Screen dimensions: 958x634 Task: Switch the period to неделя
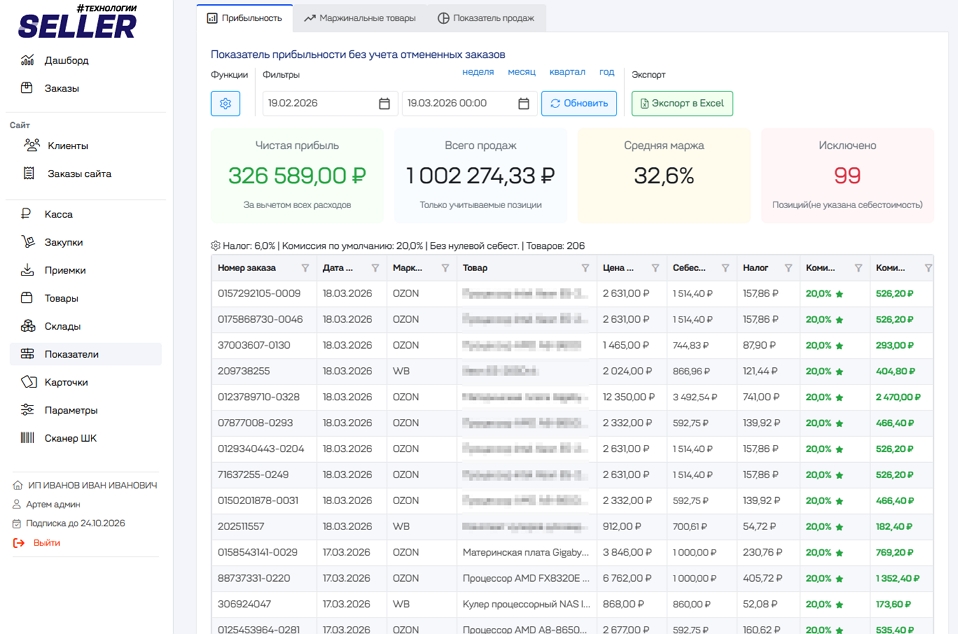click(479, 72)
